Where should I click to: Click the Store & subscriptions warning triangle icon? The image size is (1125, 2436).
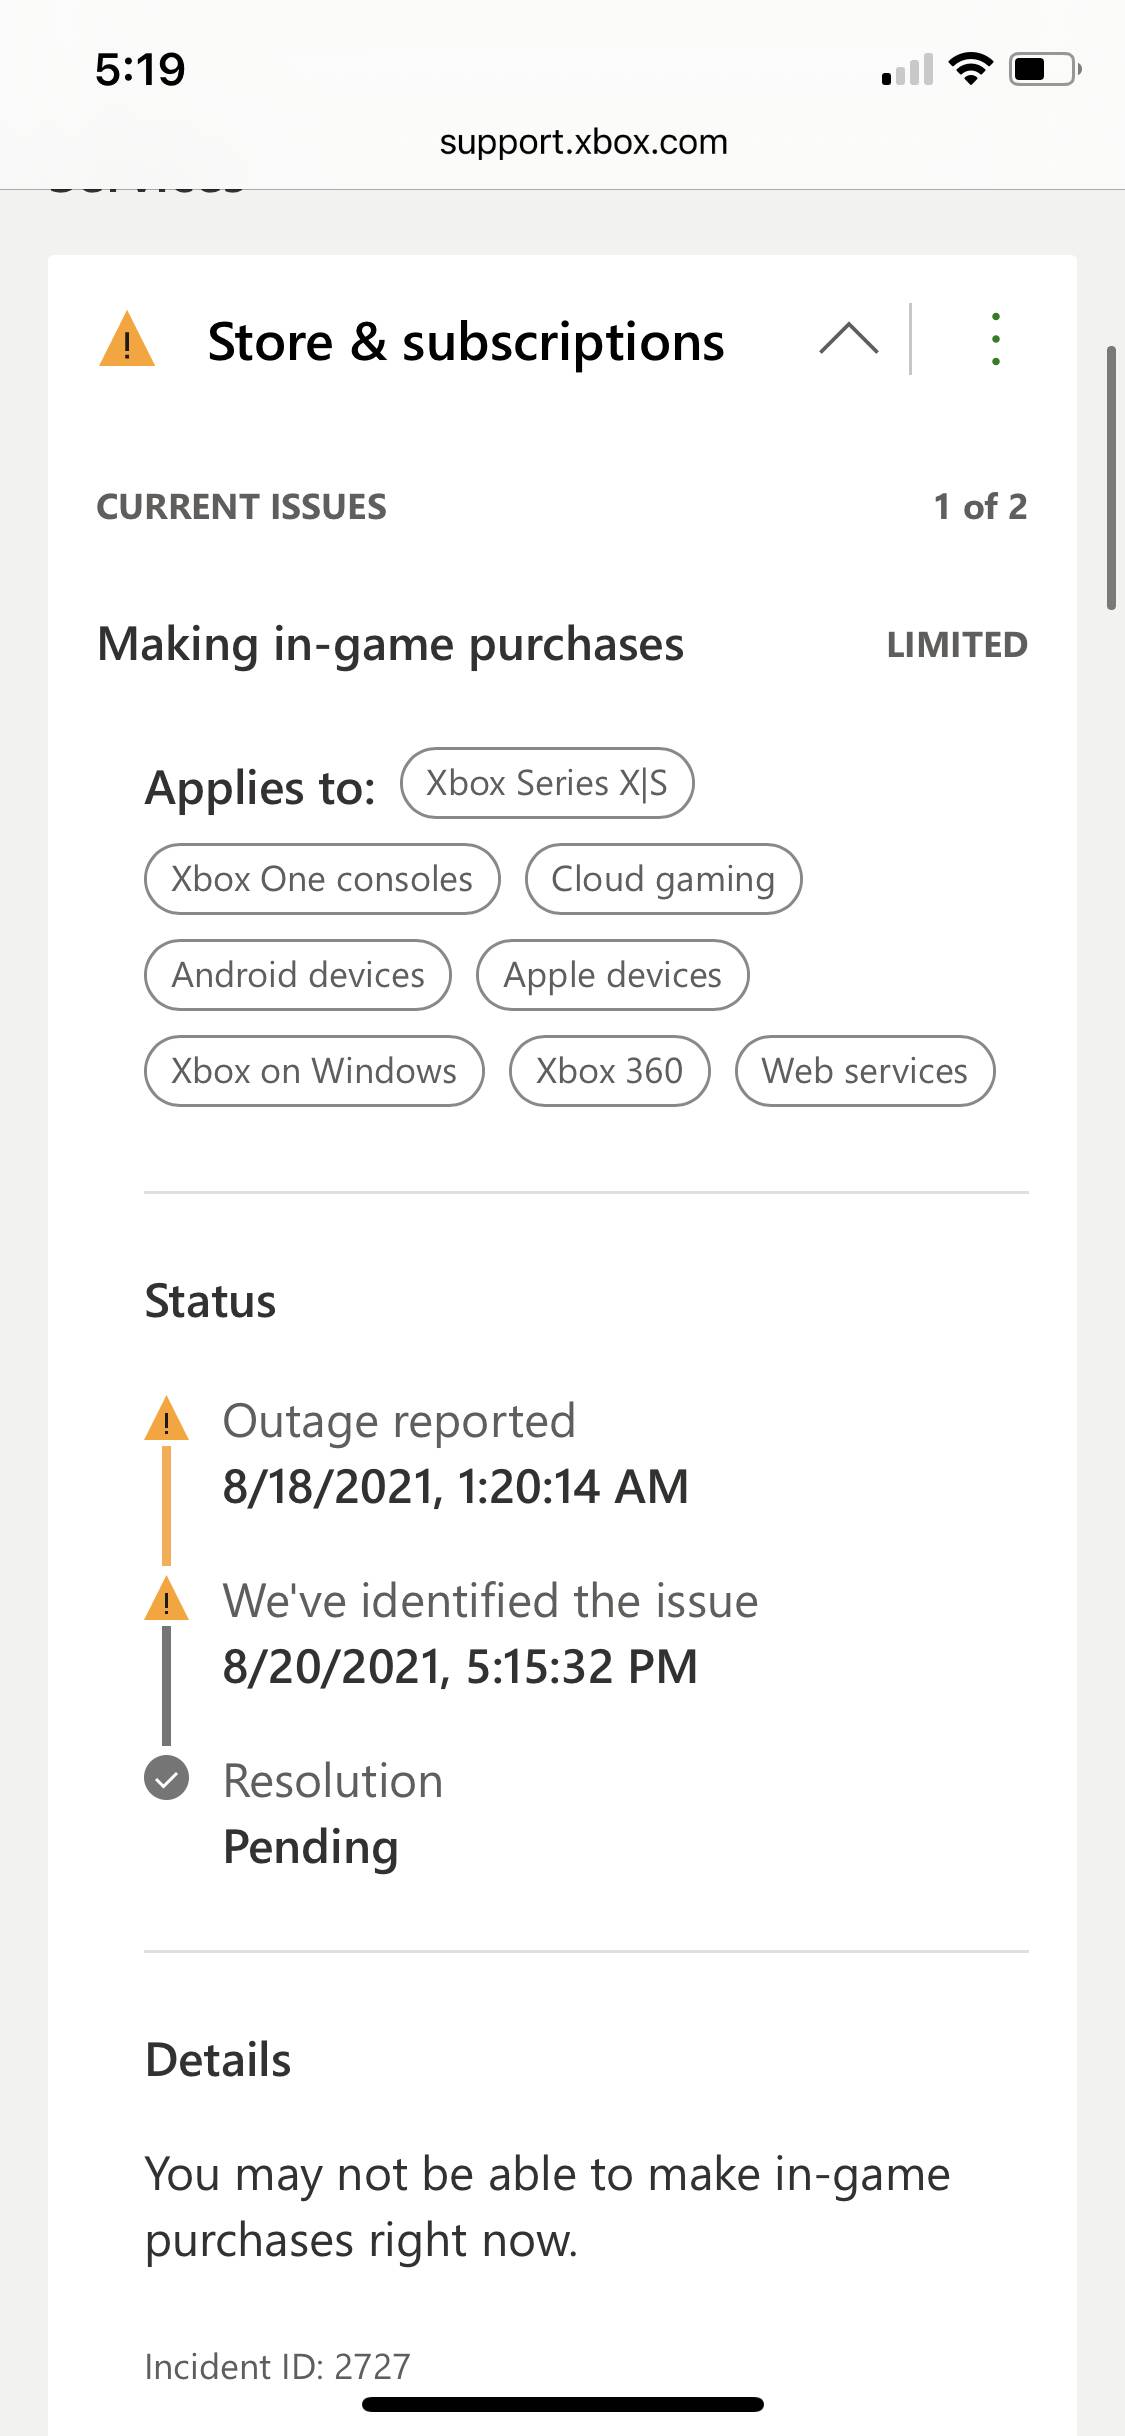[127, 341]
